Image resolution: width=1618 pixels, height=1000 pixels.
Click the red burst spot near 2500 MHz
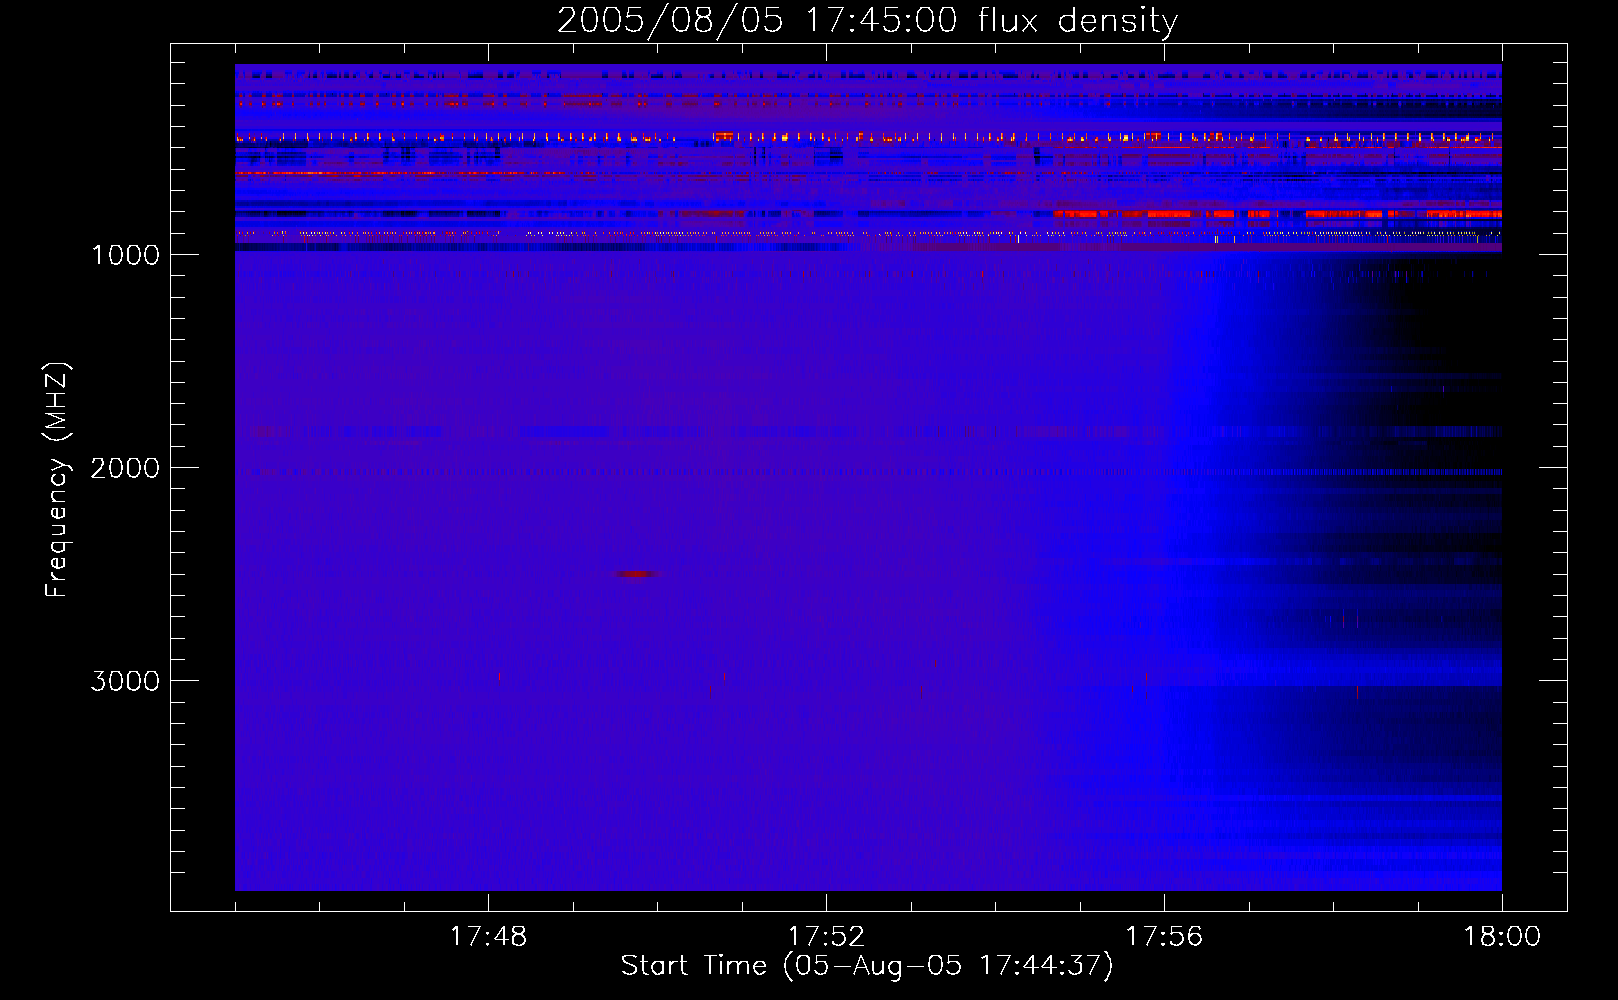point(636,574)
